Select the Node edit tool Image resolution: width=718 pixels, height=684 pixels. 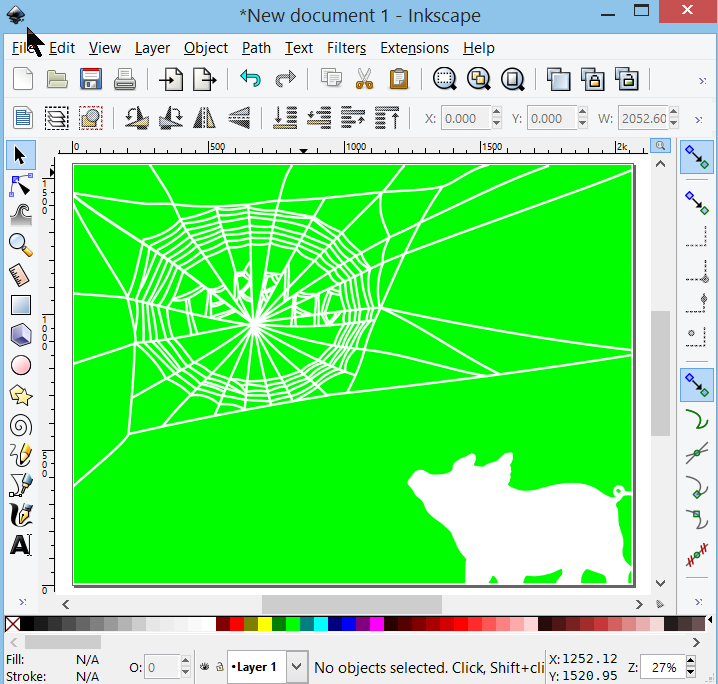[x=21, y=185]
